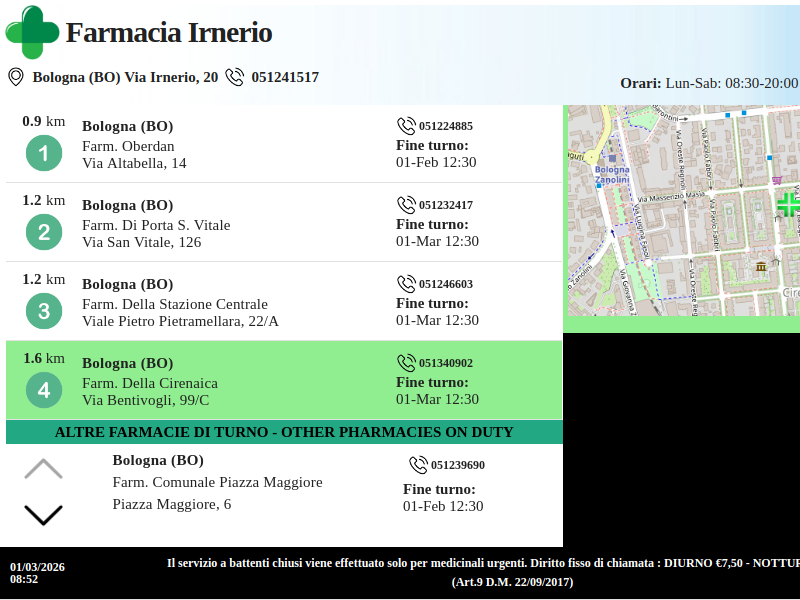Select the Altre Farmacie di Turno header

tap(284, 432)
